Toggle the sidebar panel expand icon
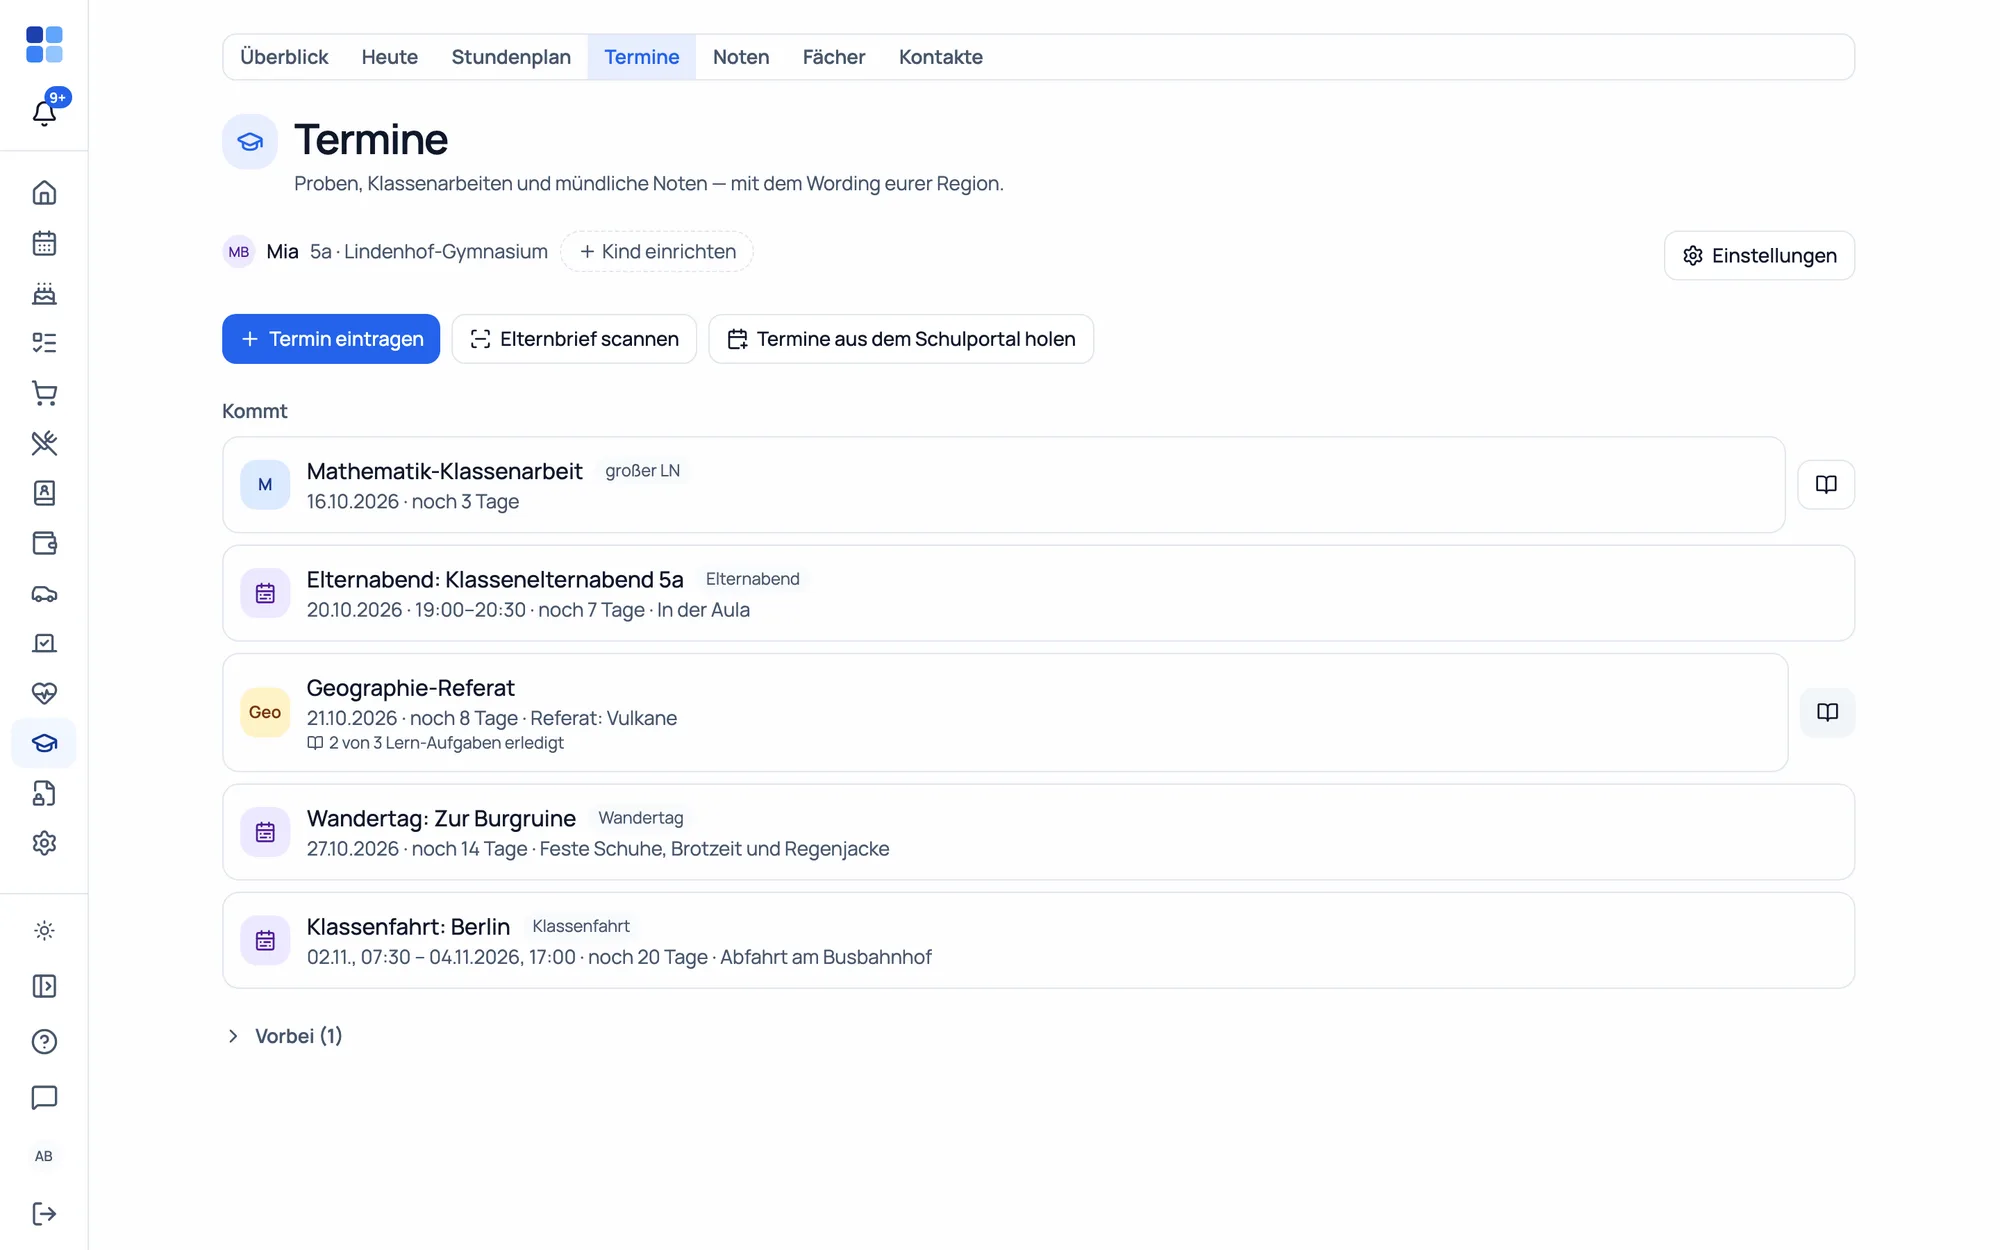Viewport: 2000px width, 1250px height. click(x=44, y=986)
